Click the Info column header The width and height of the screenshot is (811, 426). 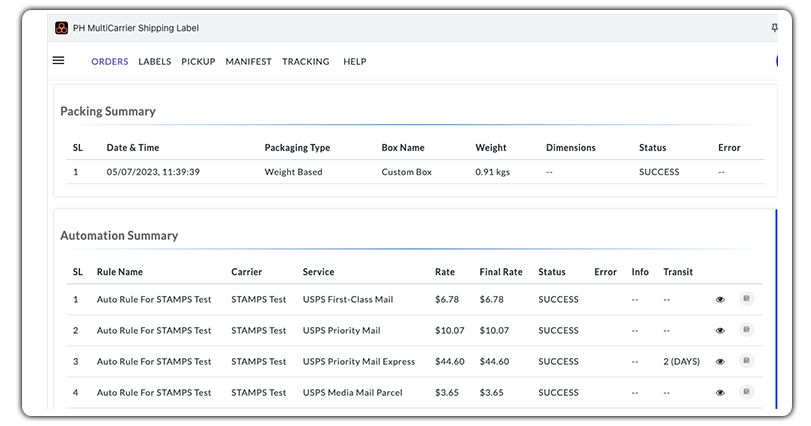[x=640, y=272]
